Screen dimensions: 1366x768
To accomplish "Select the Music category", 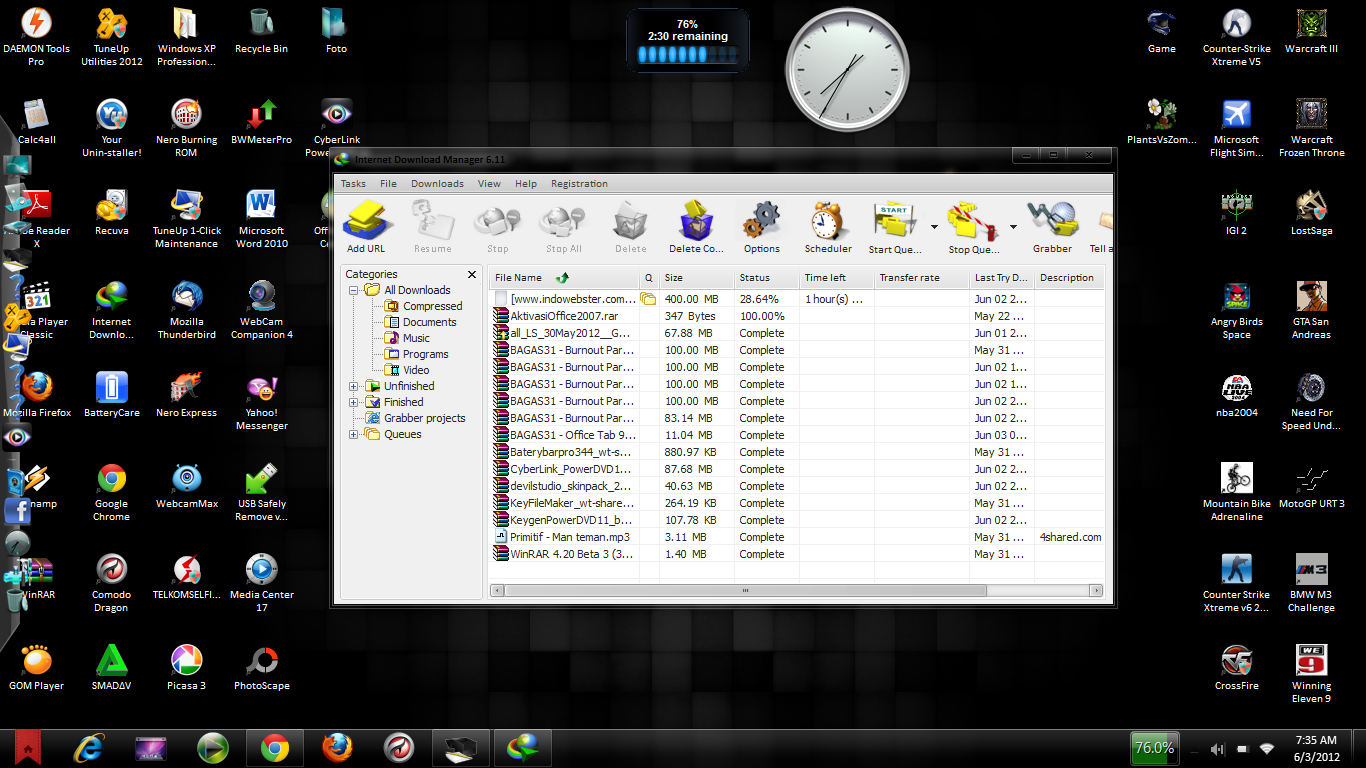I will click(416, 338).
